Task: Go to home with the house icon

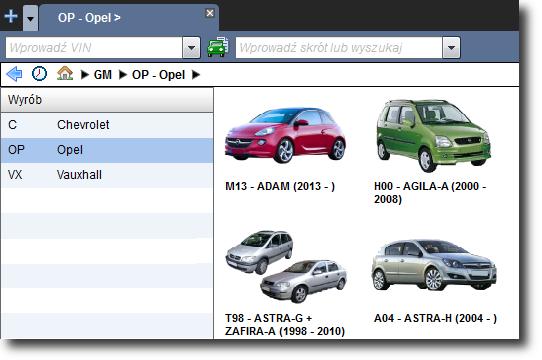Action: click(x=65, y=73)
